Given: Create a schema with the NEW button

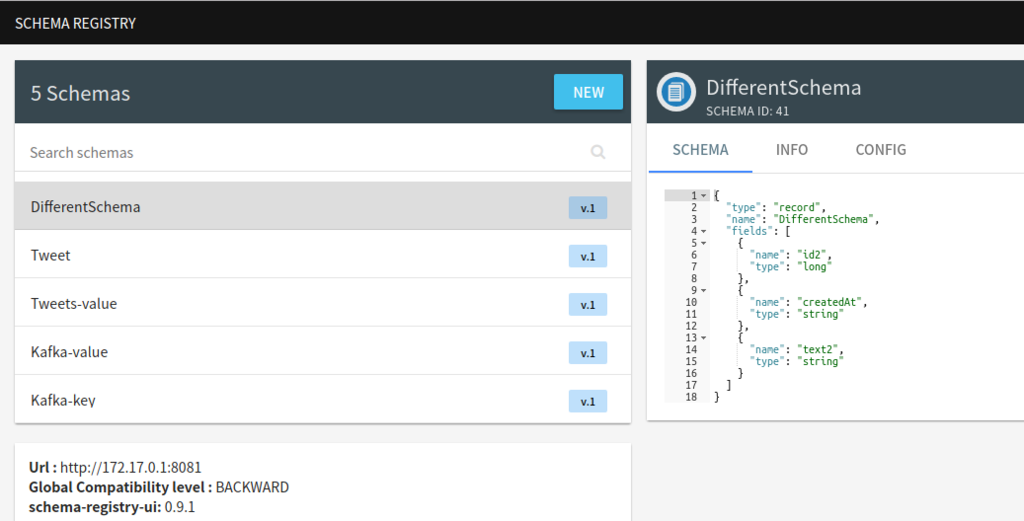Looking at the screenshot, I should coord(588,92).
